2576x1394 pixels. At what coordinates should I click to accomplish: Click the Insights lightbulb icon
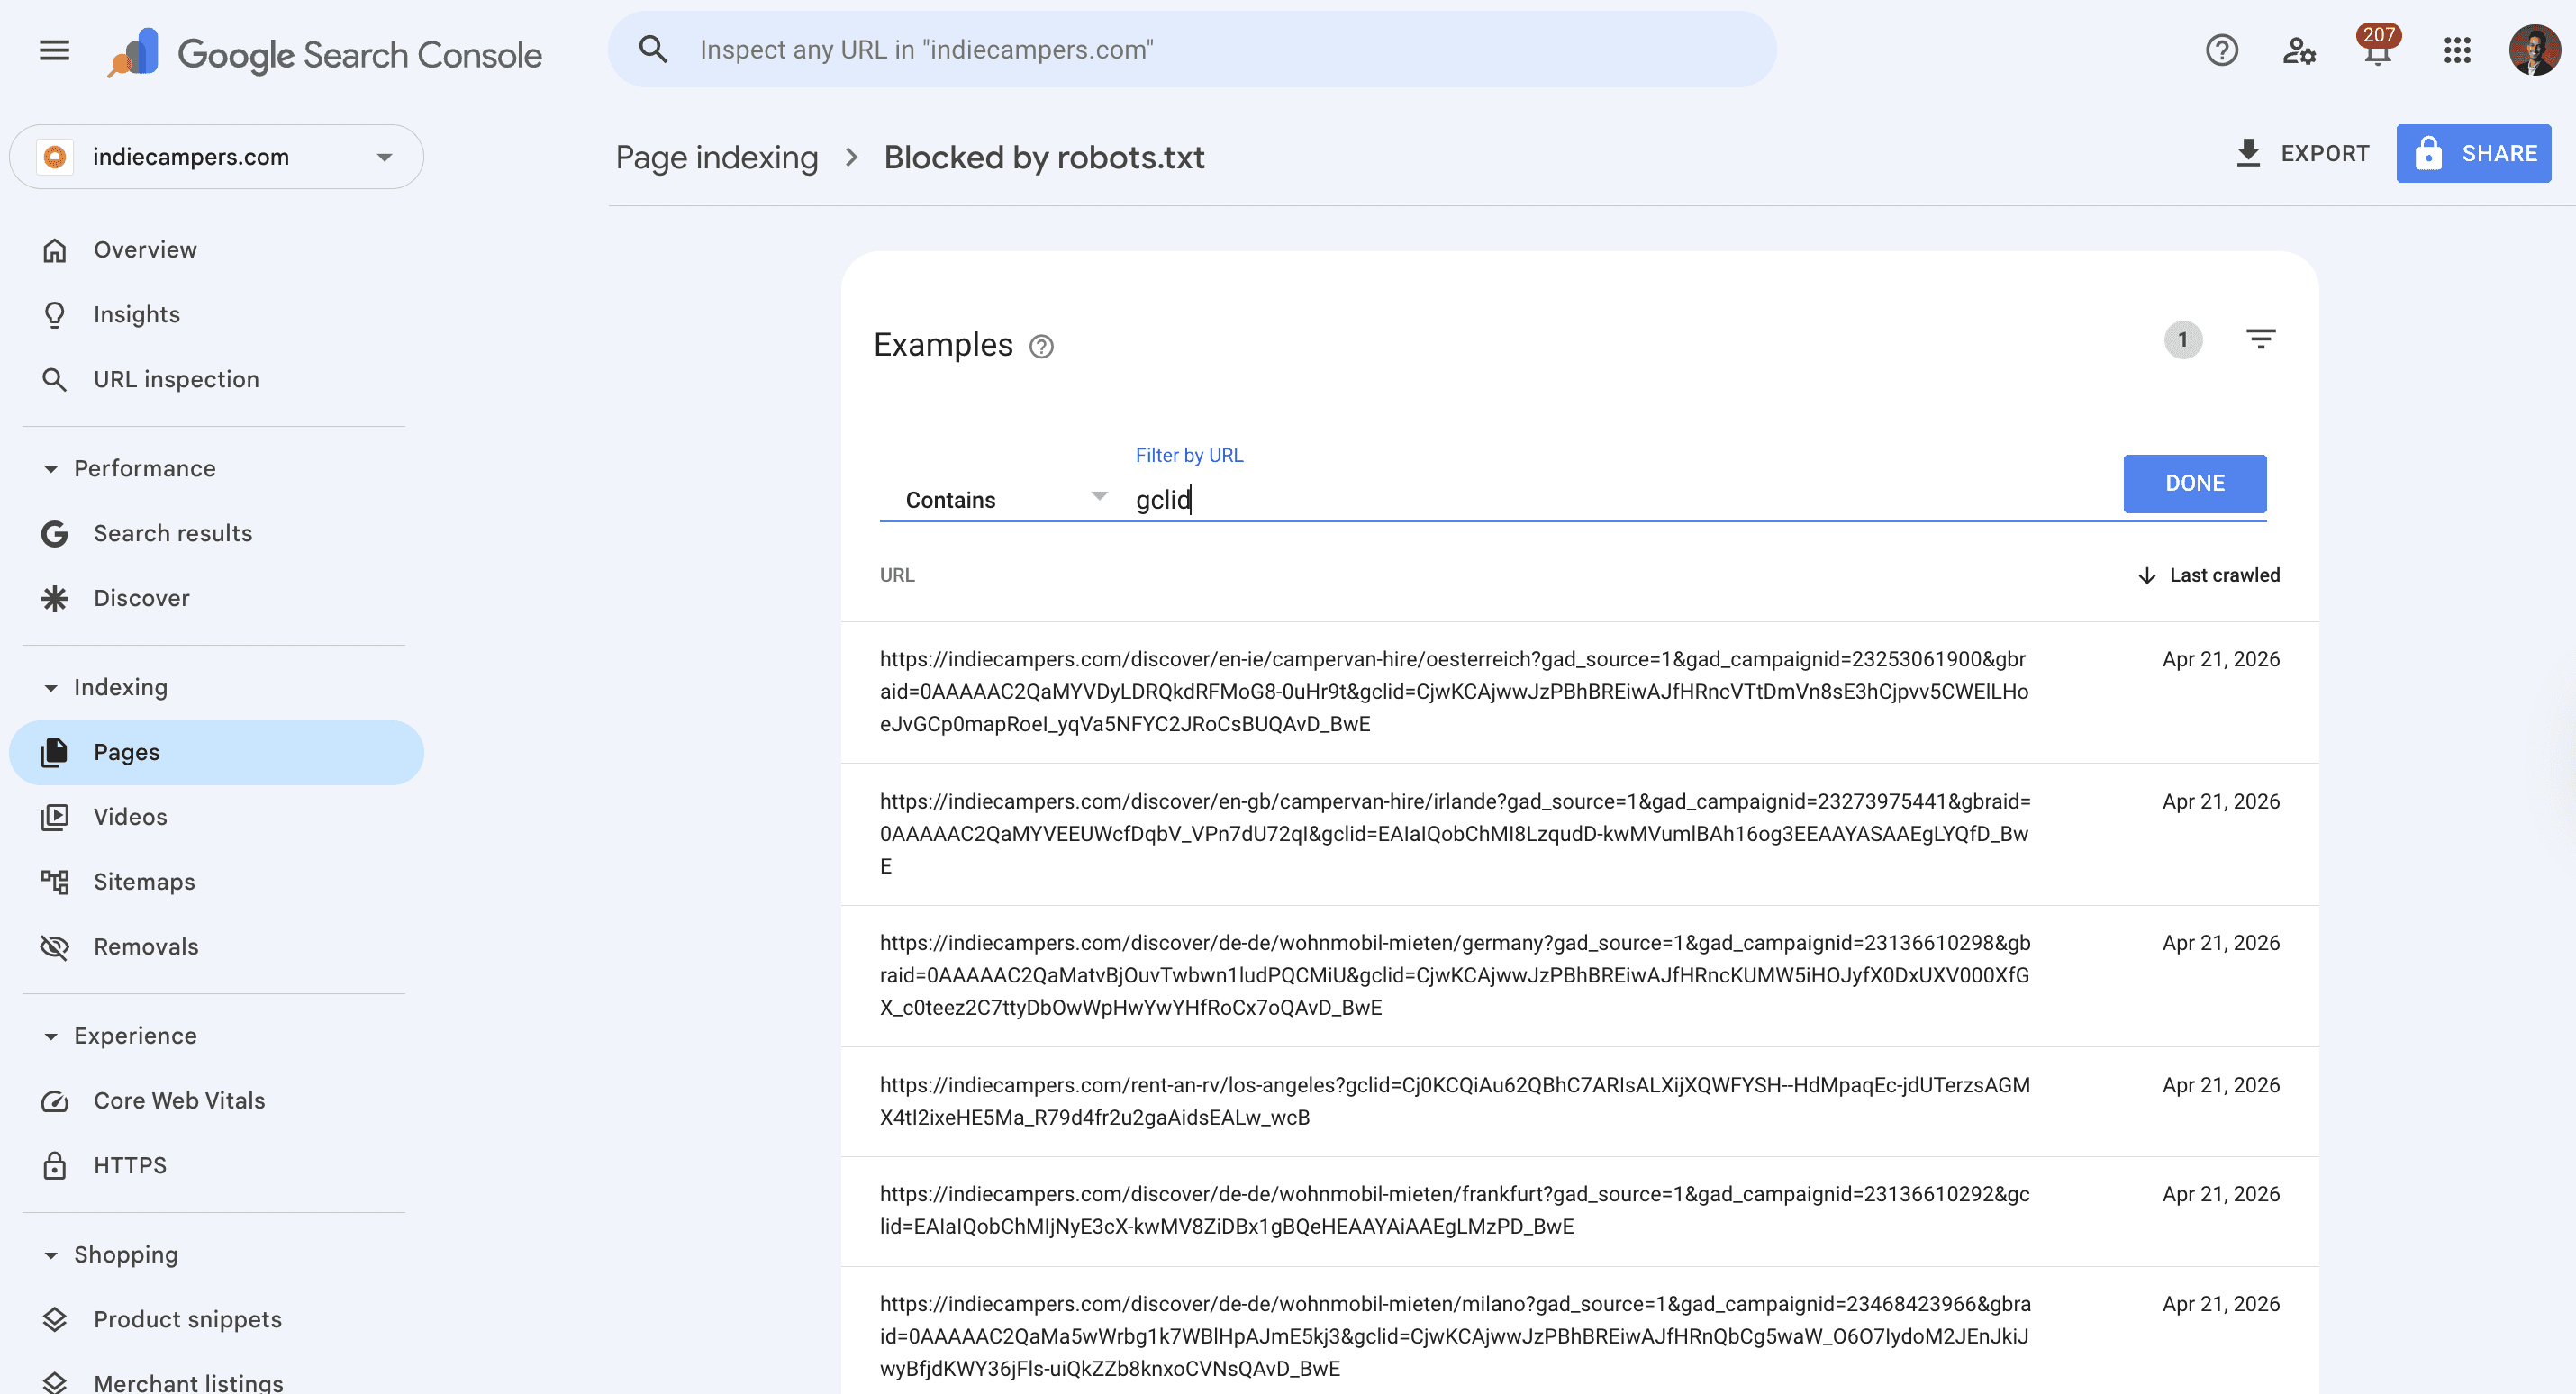[x=54, y=315]
